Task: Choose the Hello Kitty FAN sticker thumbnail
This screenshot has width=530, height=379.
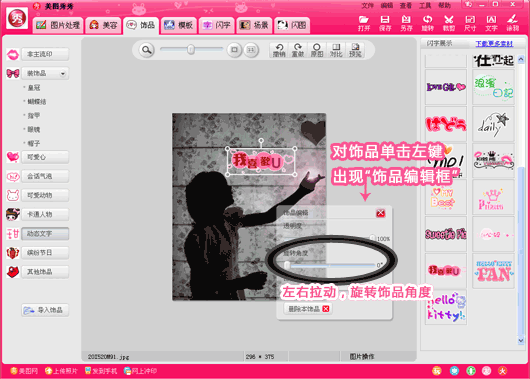Action: (x=493, y=271)
